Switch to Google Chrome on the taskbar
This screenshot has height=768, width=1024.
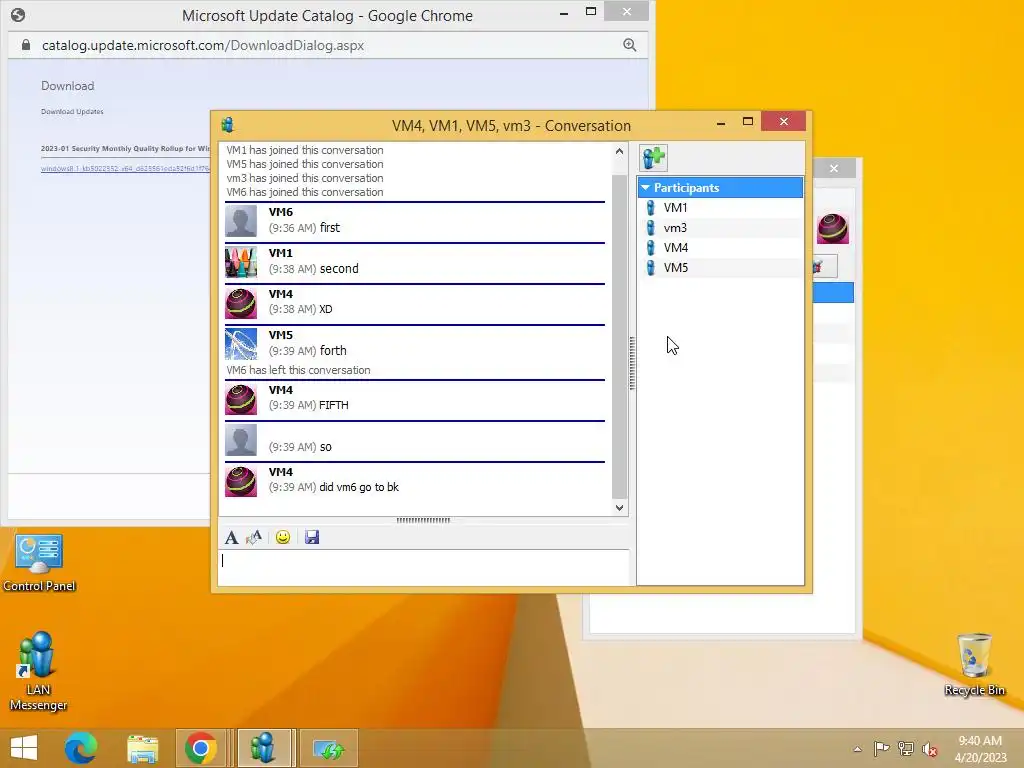coord(200,748)
